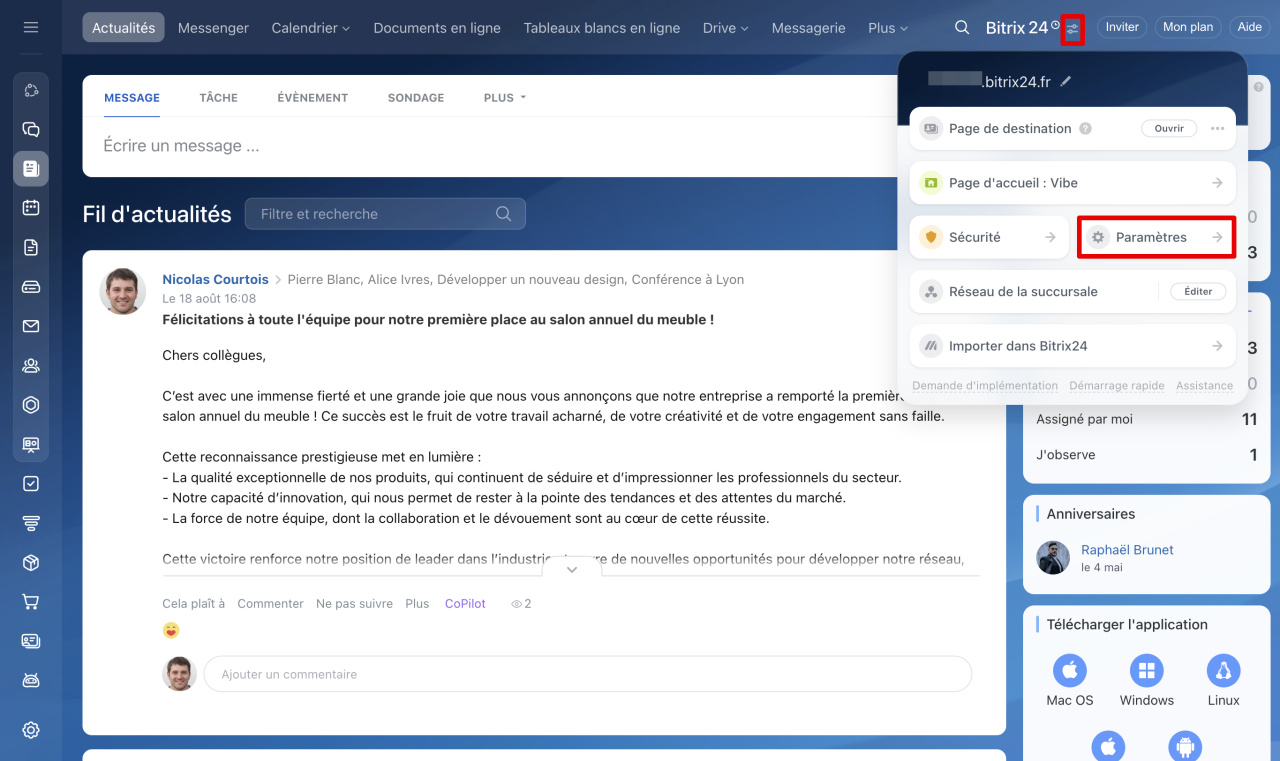The image size is (1280, 761).
Task: Click the Windows app download icon
Action: pos(1146,670)
